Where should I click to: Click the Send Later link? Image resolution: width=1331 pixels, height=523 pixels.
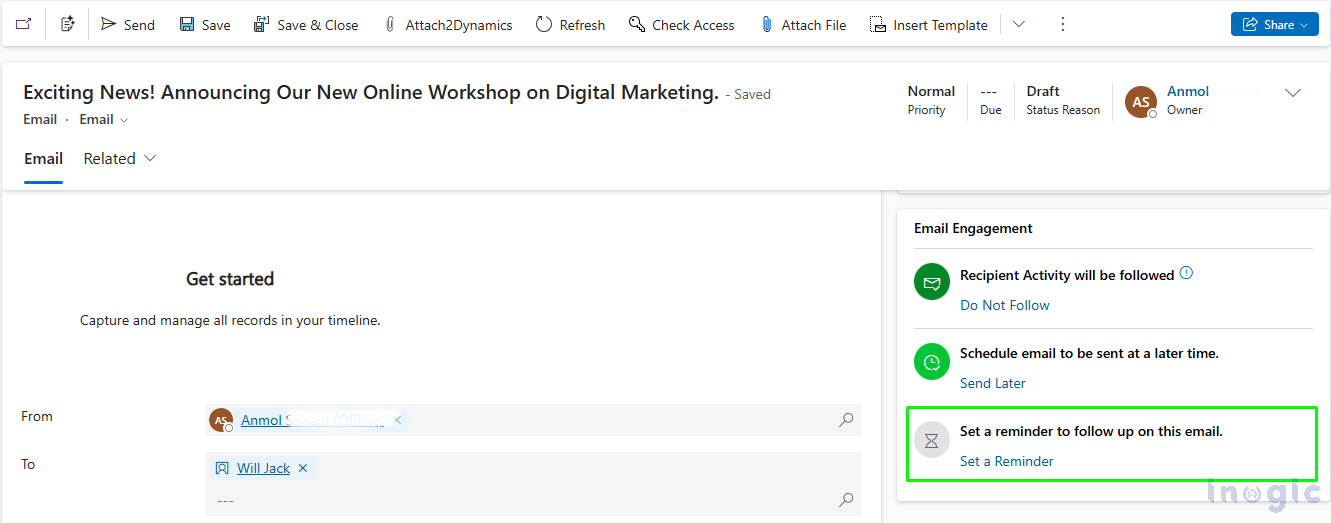tap(993, 383)
